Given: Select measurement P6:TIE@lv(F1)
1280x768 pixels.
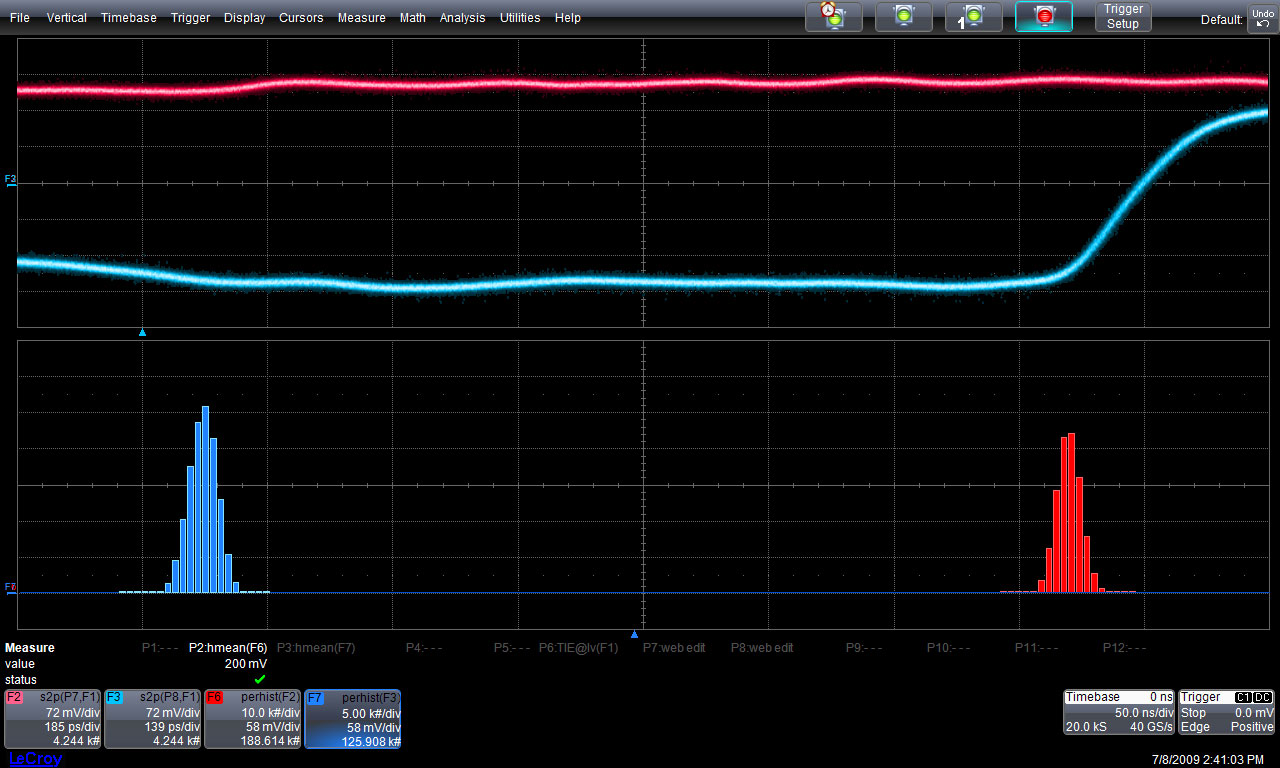Looking at the screenshot, I should [x=579, y=648].
